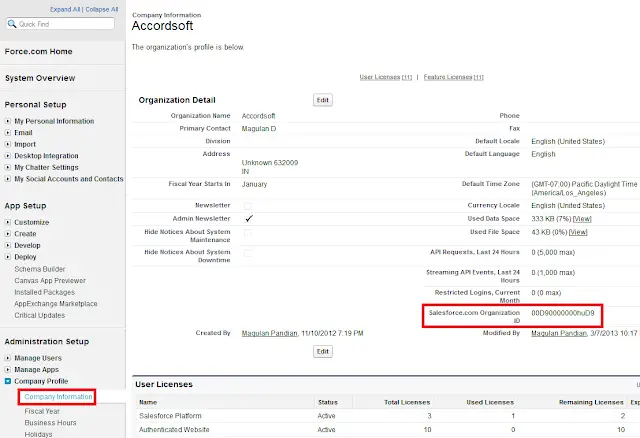Image resolution: width=640 pixels, height=438 pixels.
Task: Click Develop label
Action: (x=27, y=245)
